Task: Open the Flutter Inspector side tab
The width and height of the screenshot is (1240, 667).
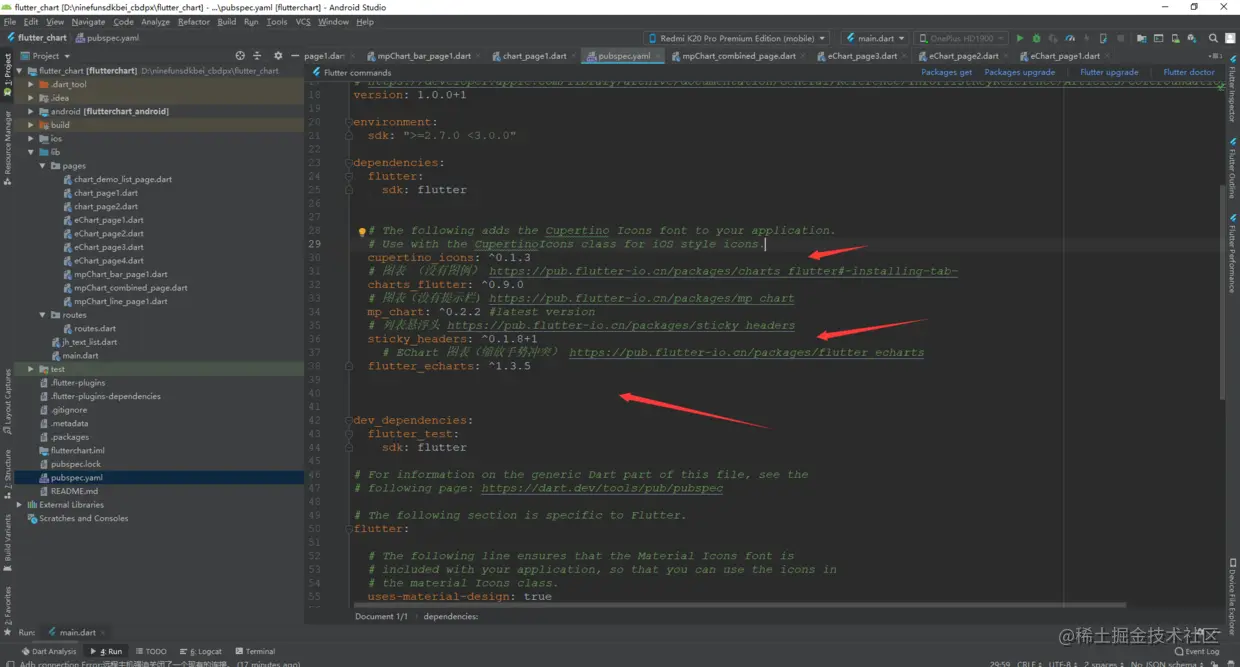Action: [x=1233, y=89]
